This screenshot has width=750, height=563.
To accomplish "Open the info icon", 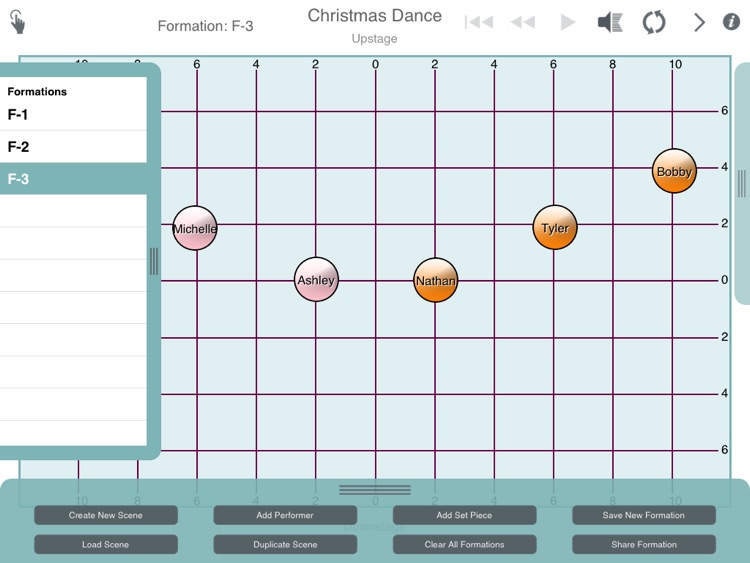I will tap(731, 22).
